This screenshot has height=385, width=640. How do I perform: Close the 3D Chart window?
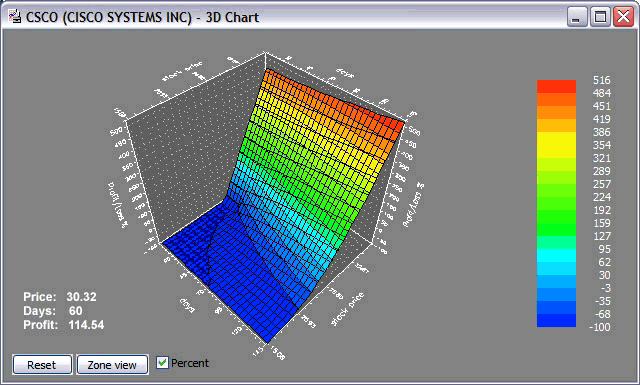pyautogui.click(x=624, y=17)
